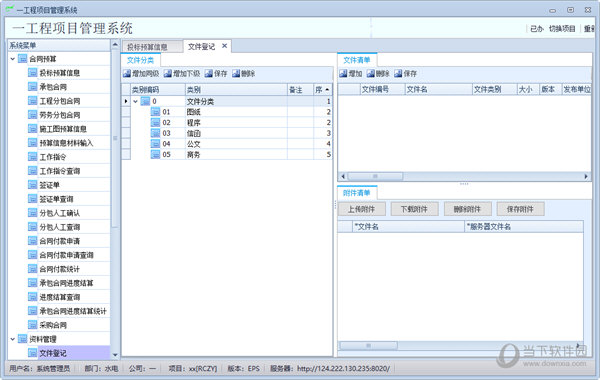Select the 签证单 menu entry

49,185
